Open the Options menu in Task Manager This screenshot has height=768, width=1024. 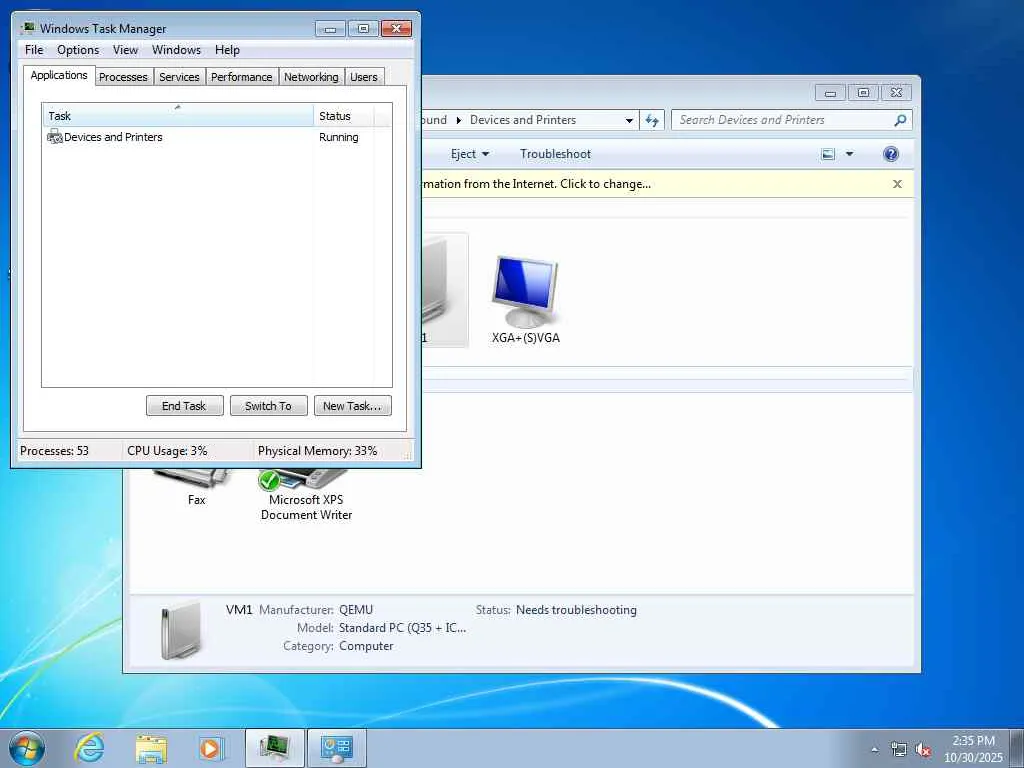(78, 50)
